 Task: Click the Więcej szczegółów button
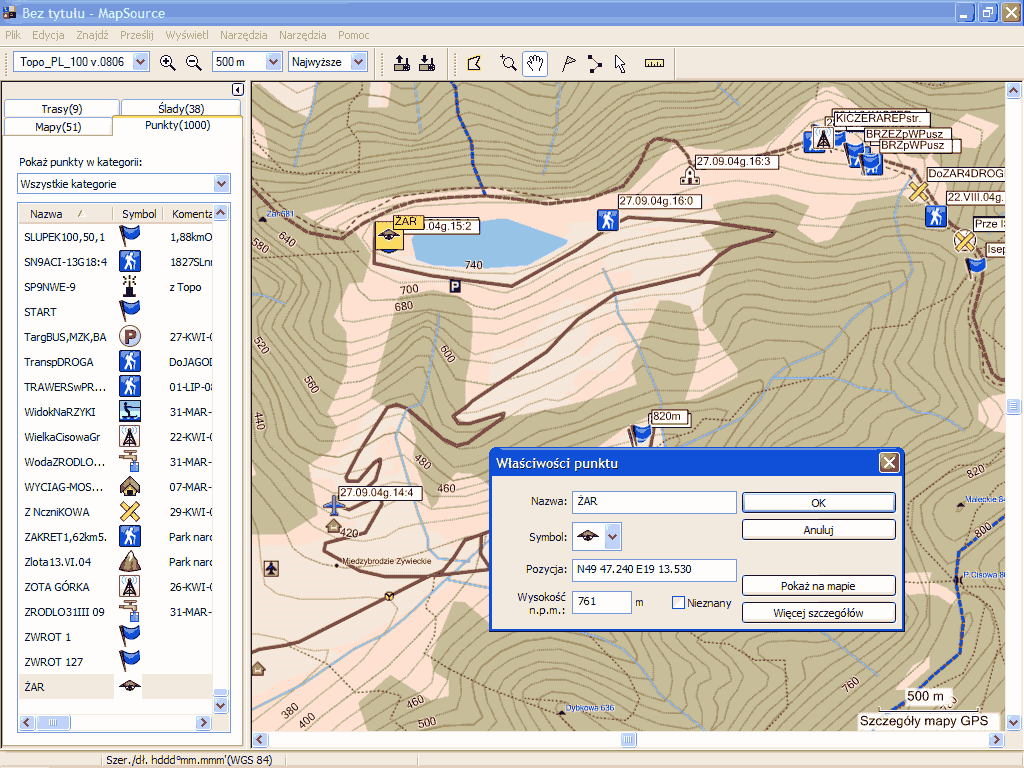tap(818, 613)
